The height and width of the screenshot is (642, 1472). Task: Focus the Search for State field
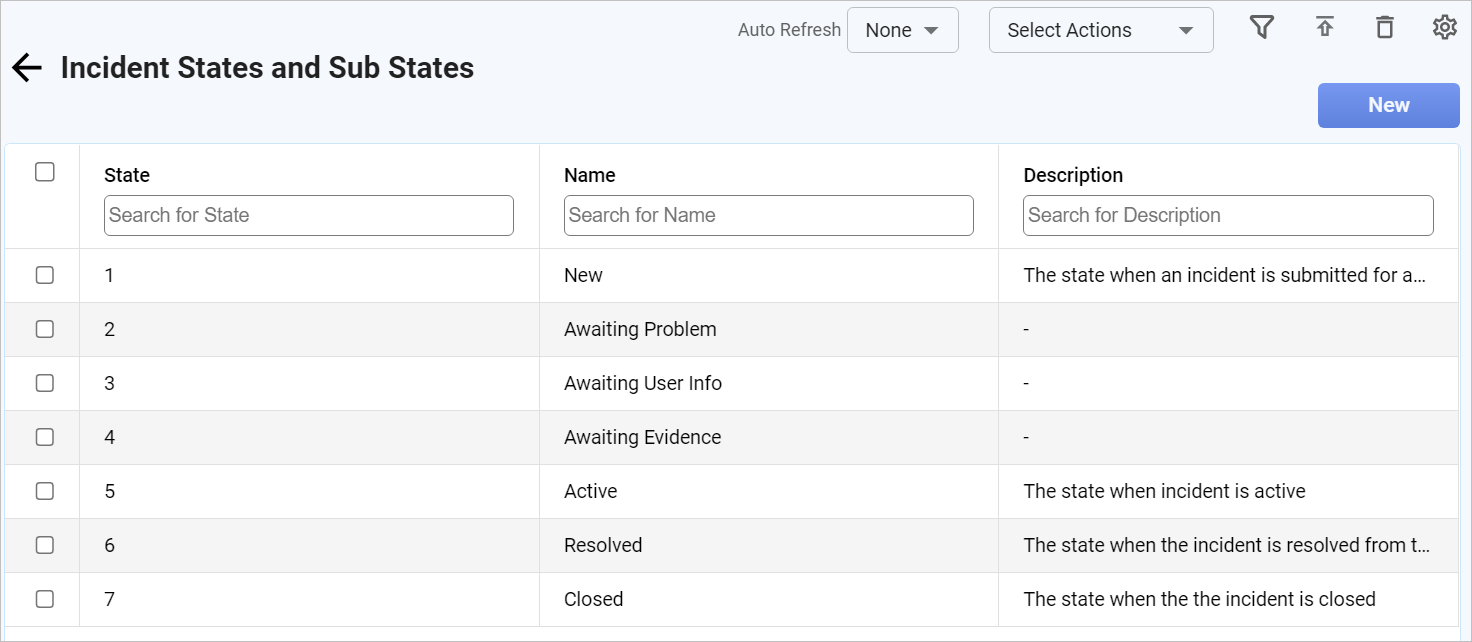pos(308,215)
